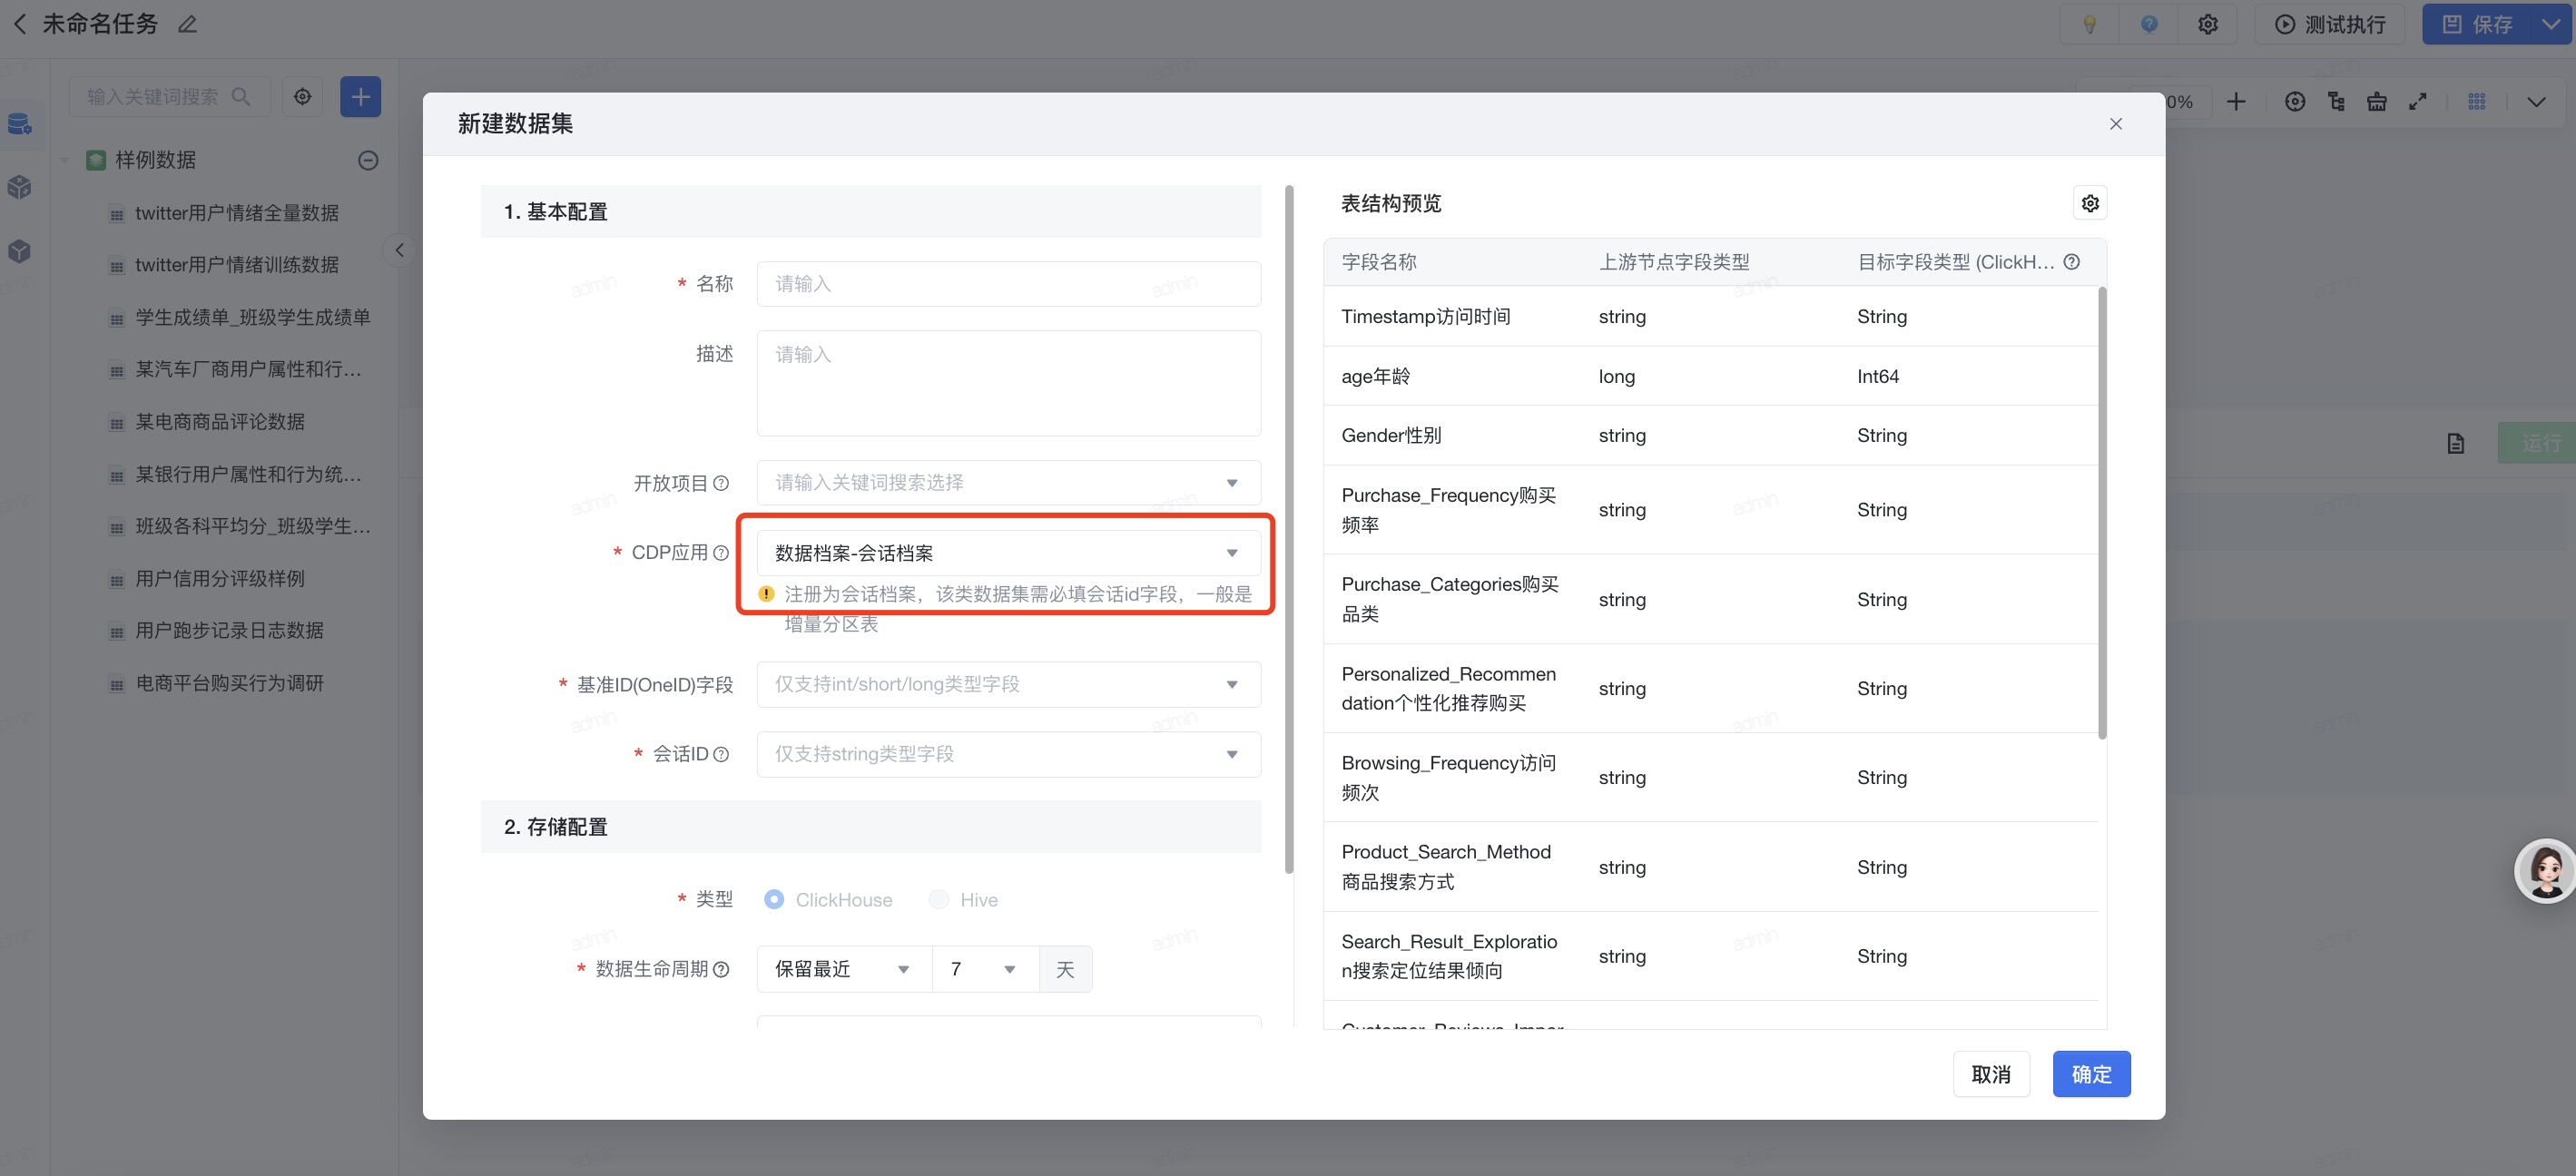This screenshot has height=1176, width=2576.
Task: Select the ClickHouse radio button
Action: tap(773, 900)
